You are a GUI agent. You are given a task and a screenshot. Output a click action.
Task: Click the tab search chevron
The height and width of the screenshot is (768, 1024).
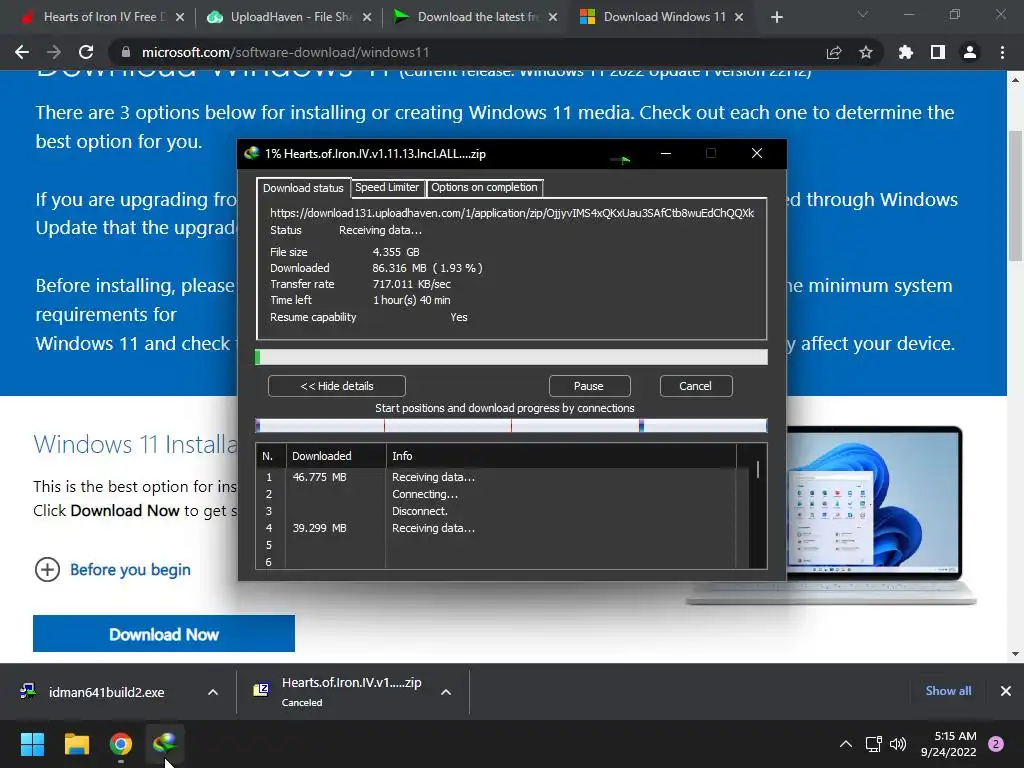(863, 14)
